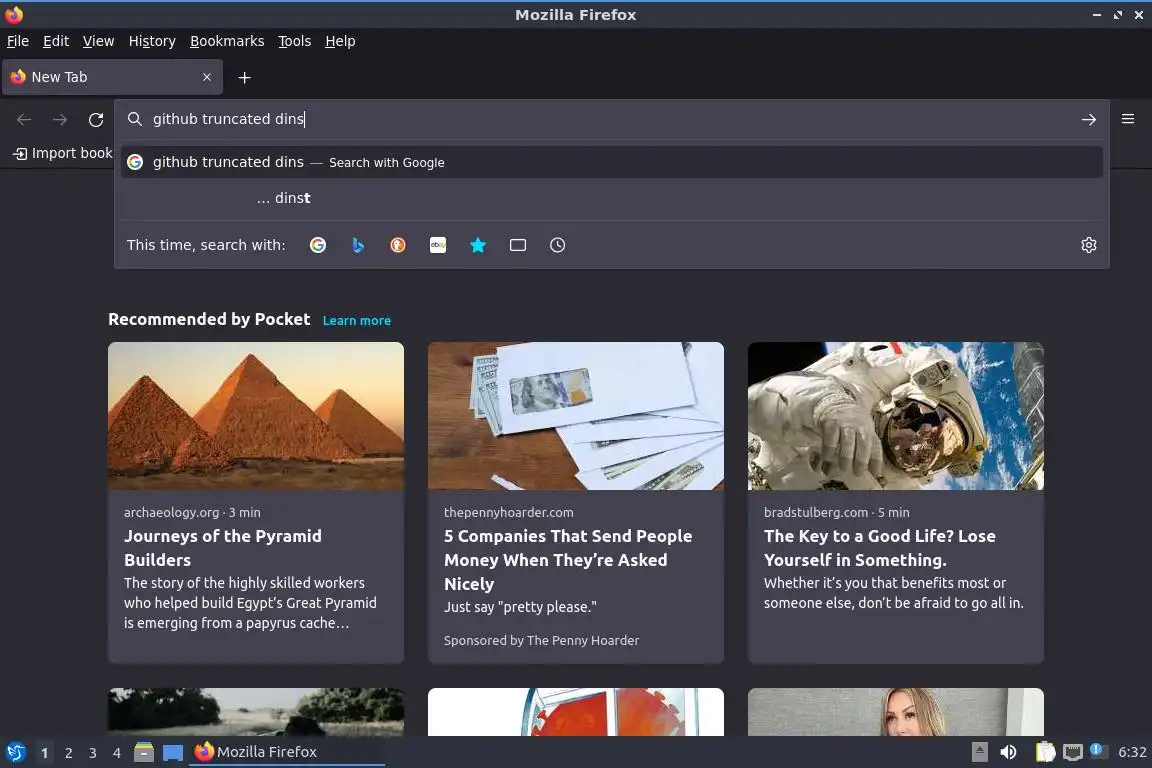
Task: Open search settings gear icon
Action: 1089,245
